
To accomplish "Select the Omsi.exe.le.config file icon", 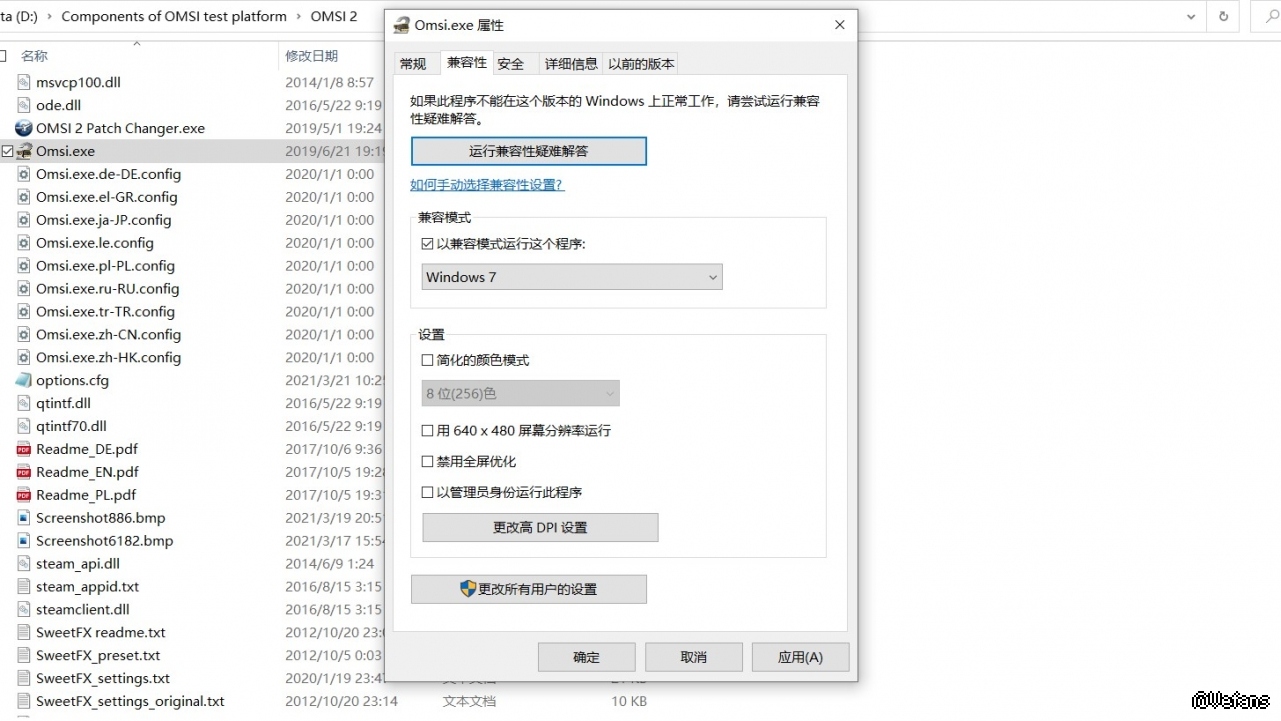I will coord(24,243).
